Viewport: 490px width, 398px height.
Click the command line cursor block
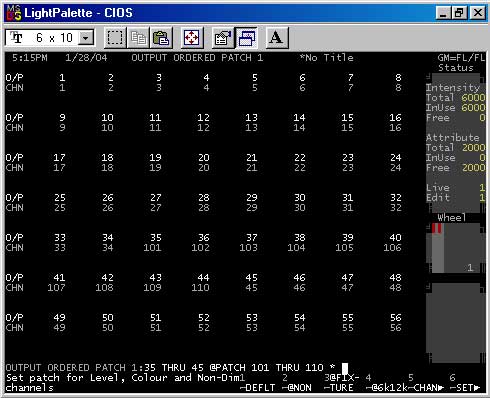coord(345,368)
